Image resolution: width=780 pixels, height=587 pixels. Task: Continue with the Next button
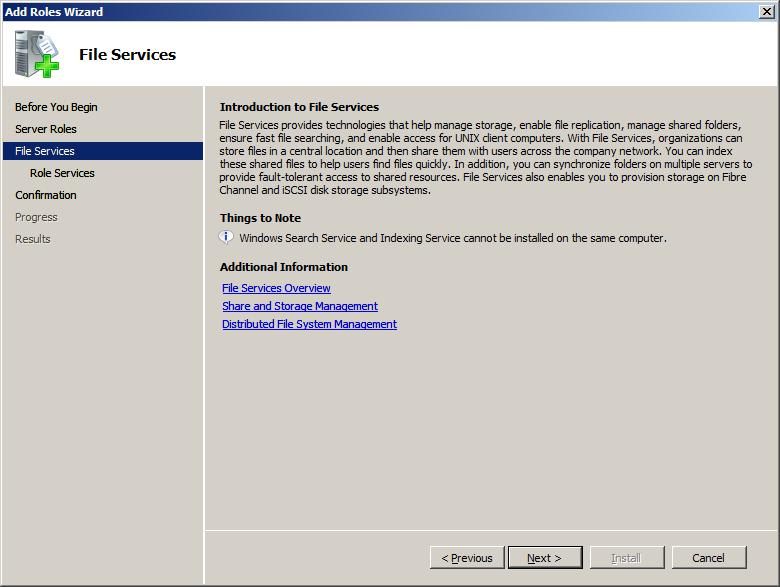tap(545, 558)
